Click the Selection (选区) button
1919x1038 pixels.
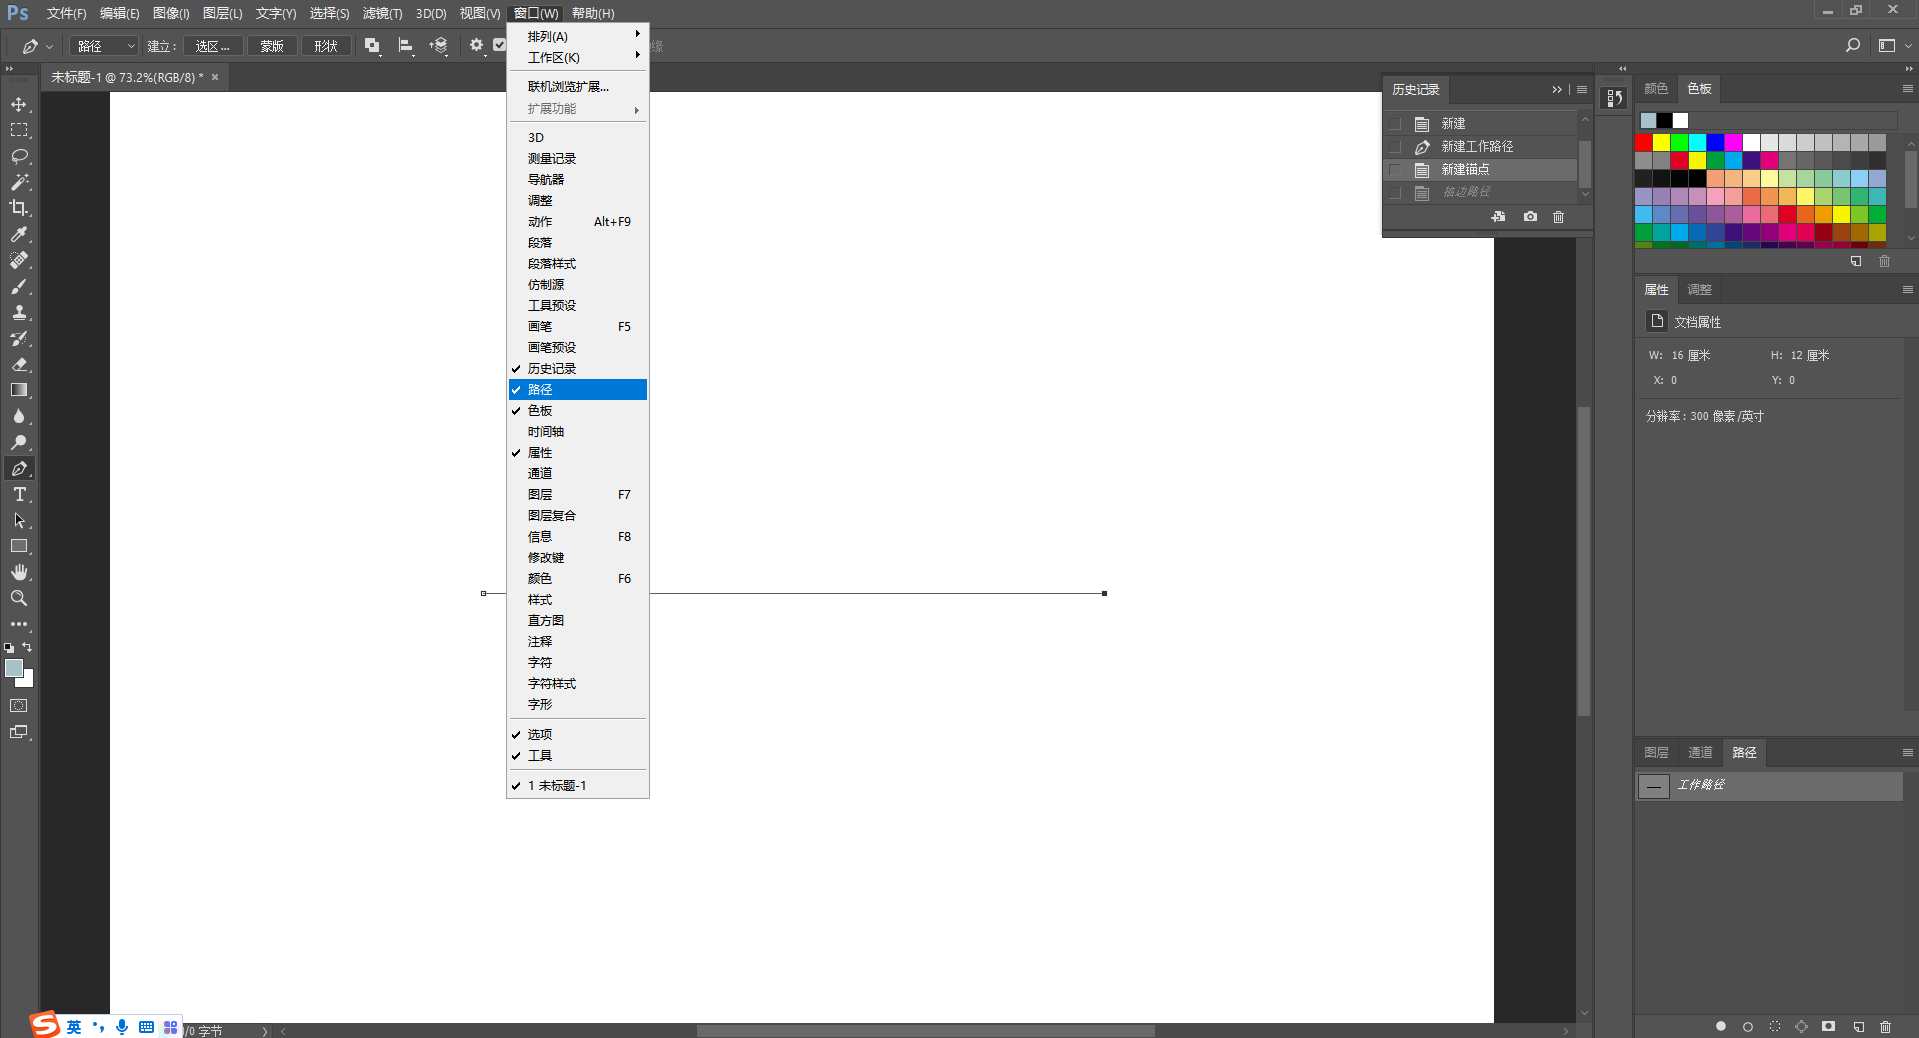(x=213, y=46)
